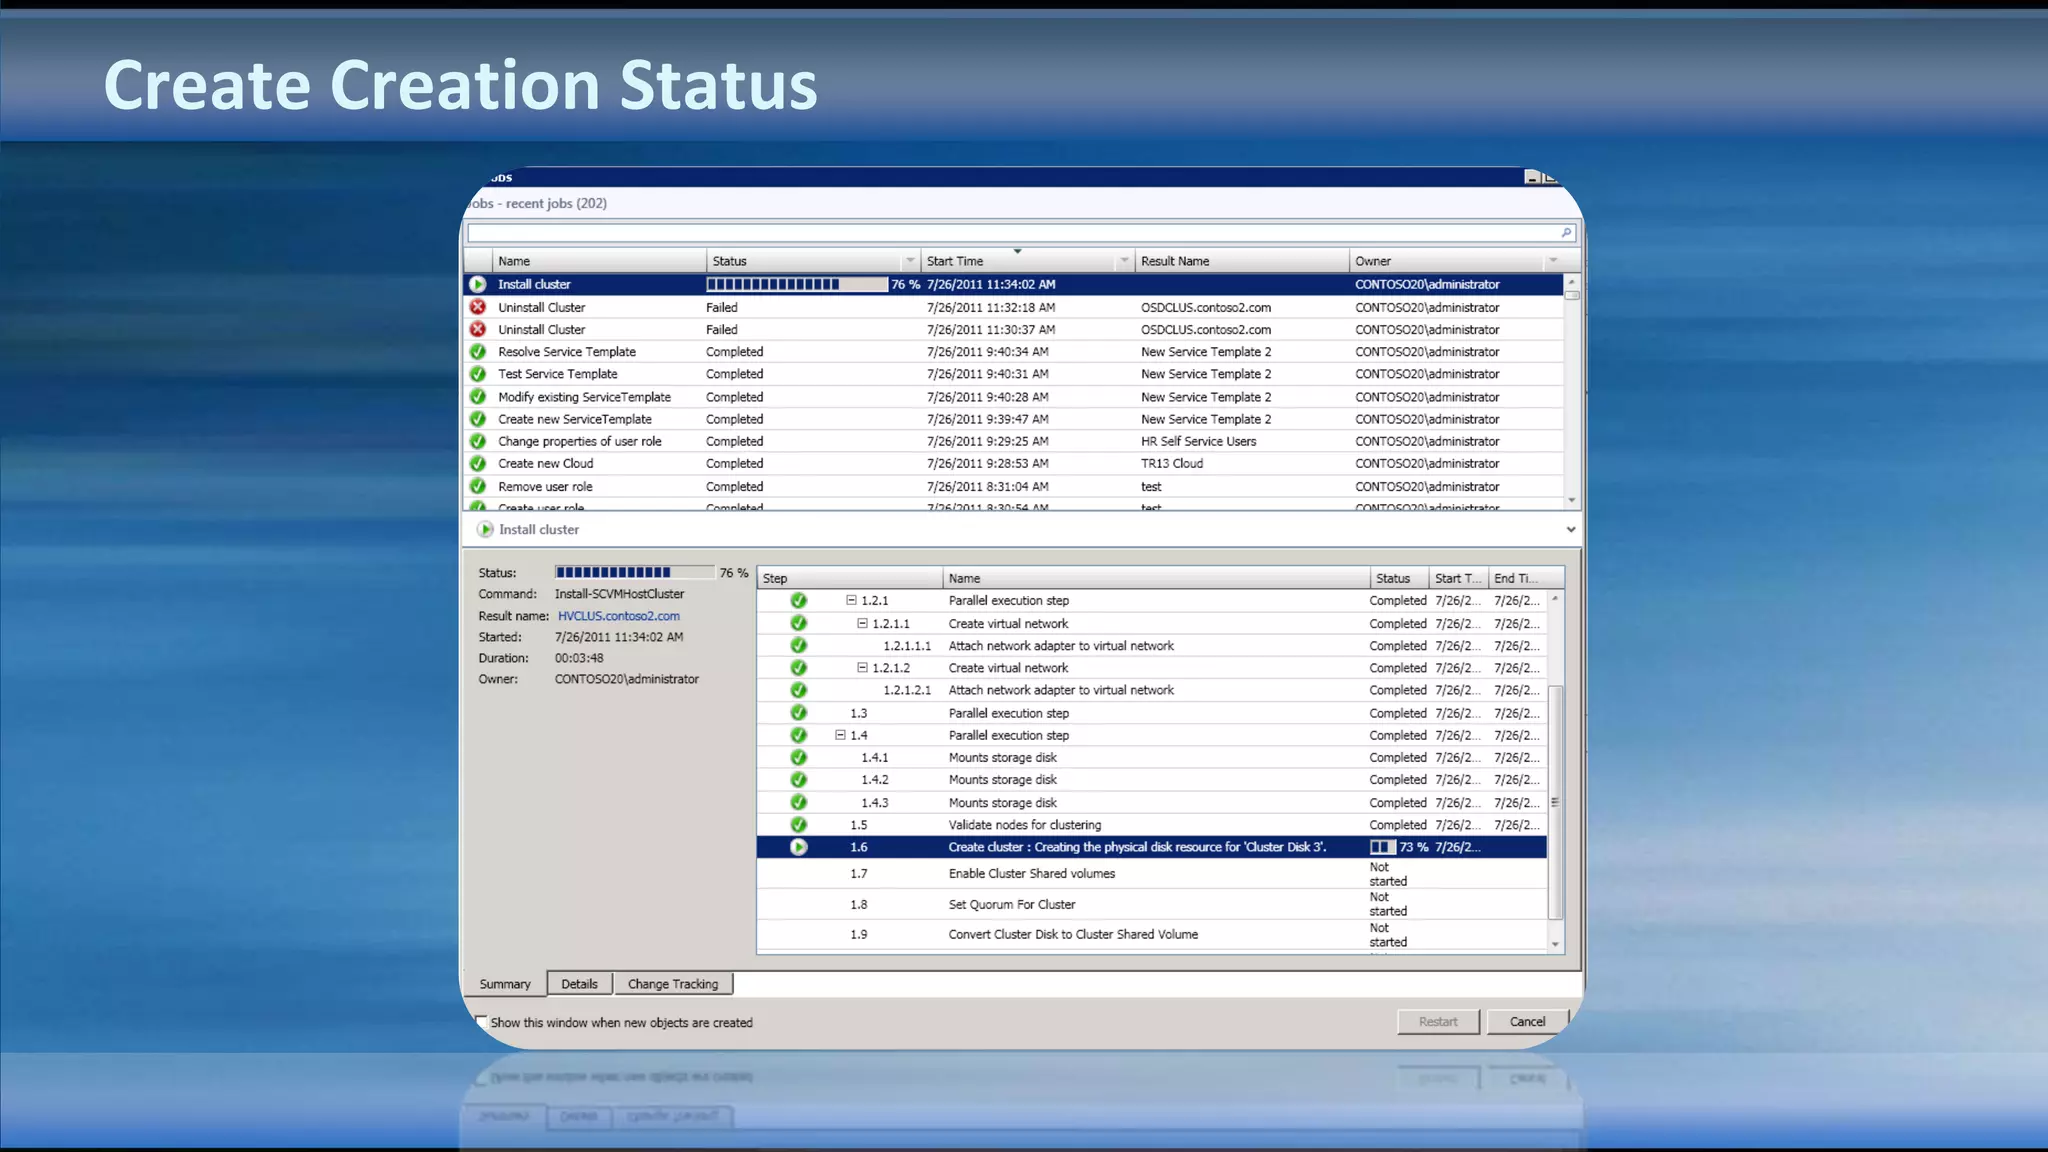Click running status icon of Install cluster job
The height and width of the screenshot is (1152, 2048).
(x=478, y=285)
